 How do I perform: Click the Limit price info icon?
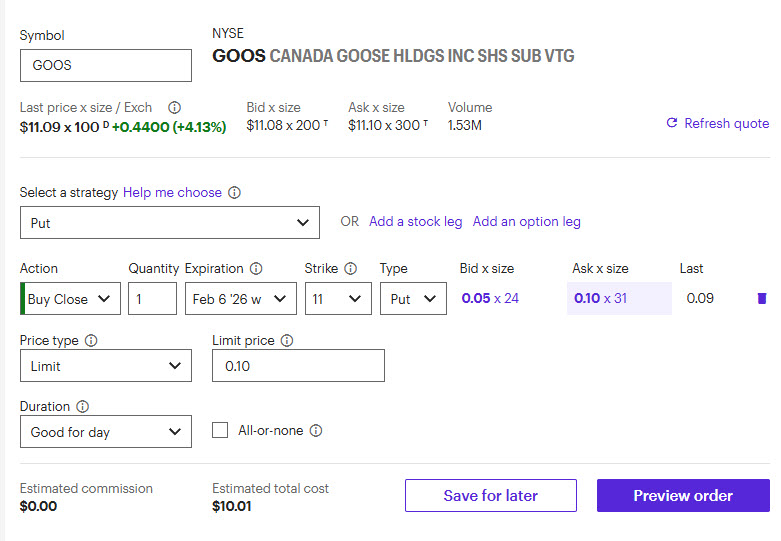[287, 341]
